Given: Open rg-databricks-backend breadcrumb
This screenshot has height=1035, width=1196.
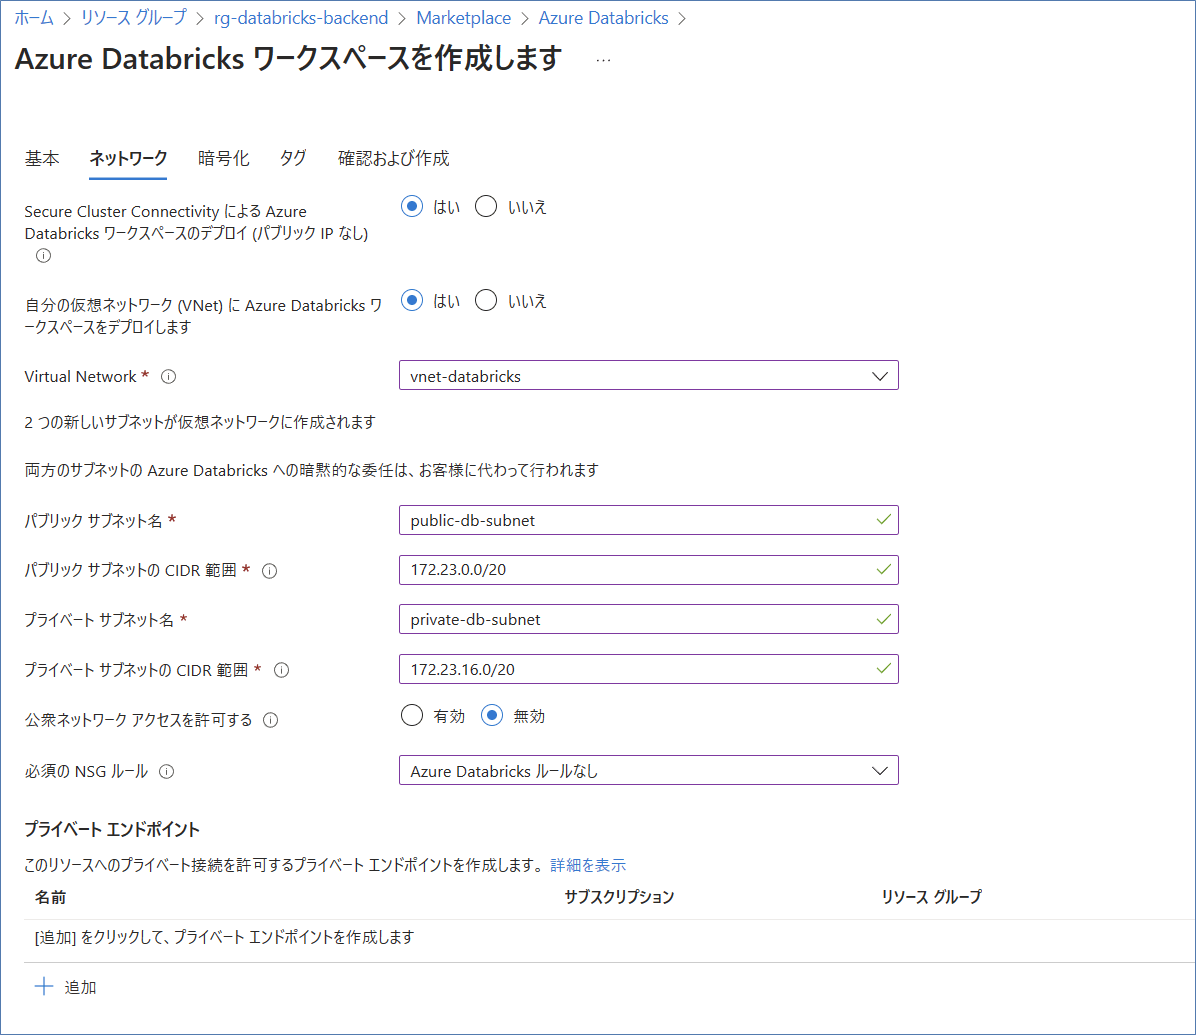Looking at the screenshot, I should coord(301,18).
